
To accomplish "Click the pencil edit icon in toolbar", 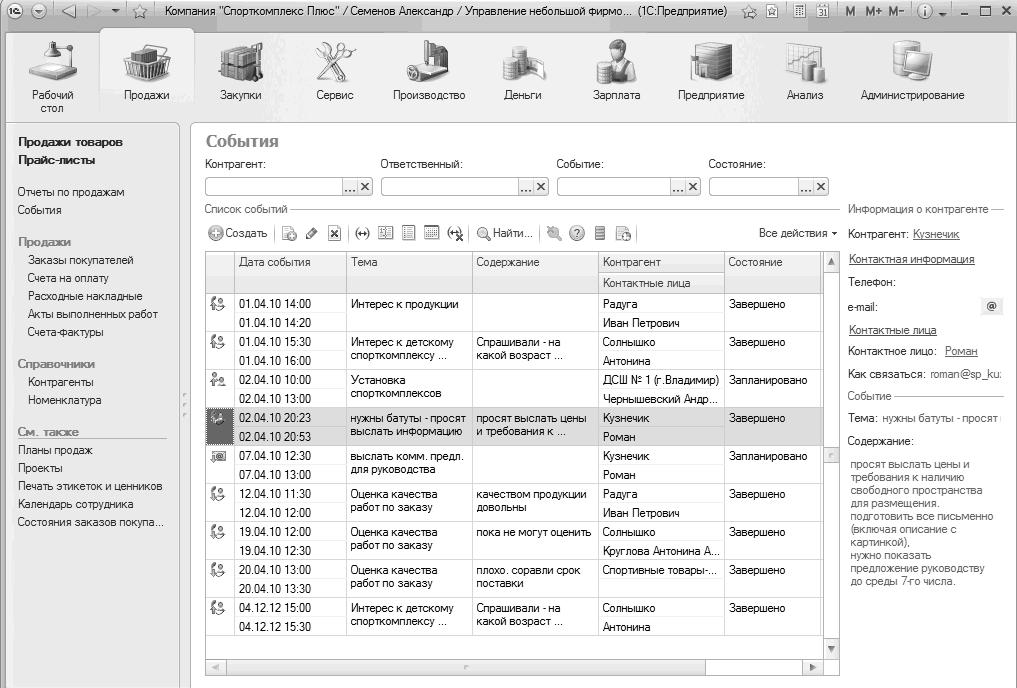I will pos(311,233).
